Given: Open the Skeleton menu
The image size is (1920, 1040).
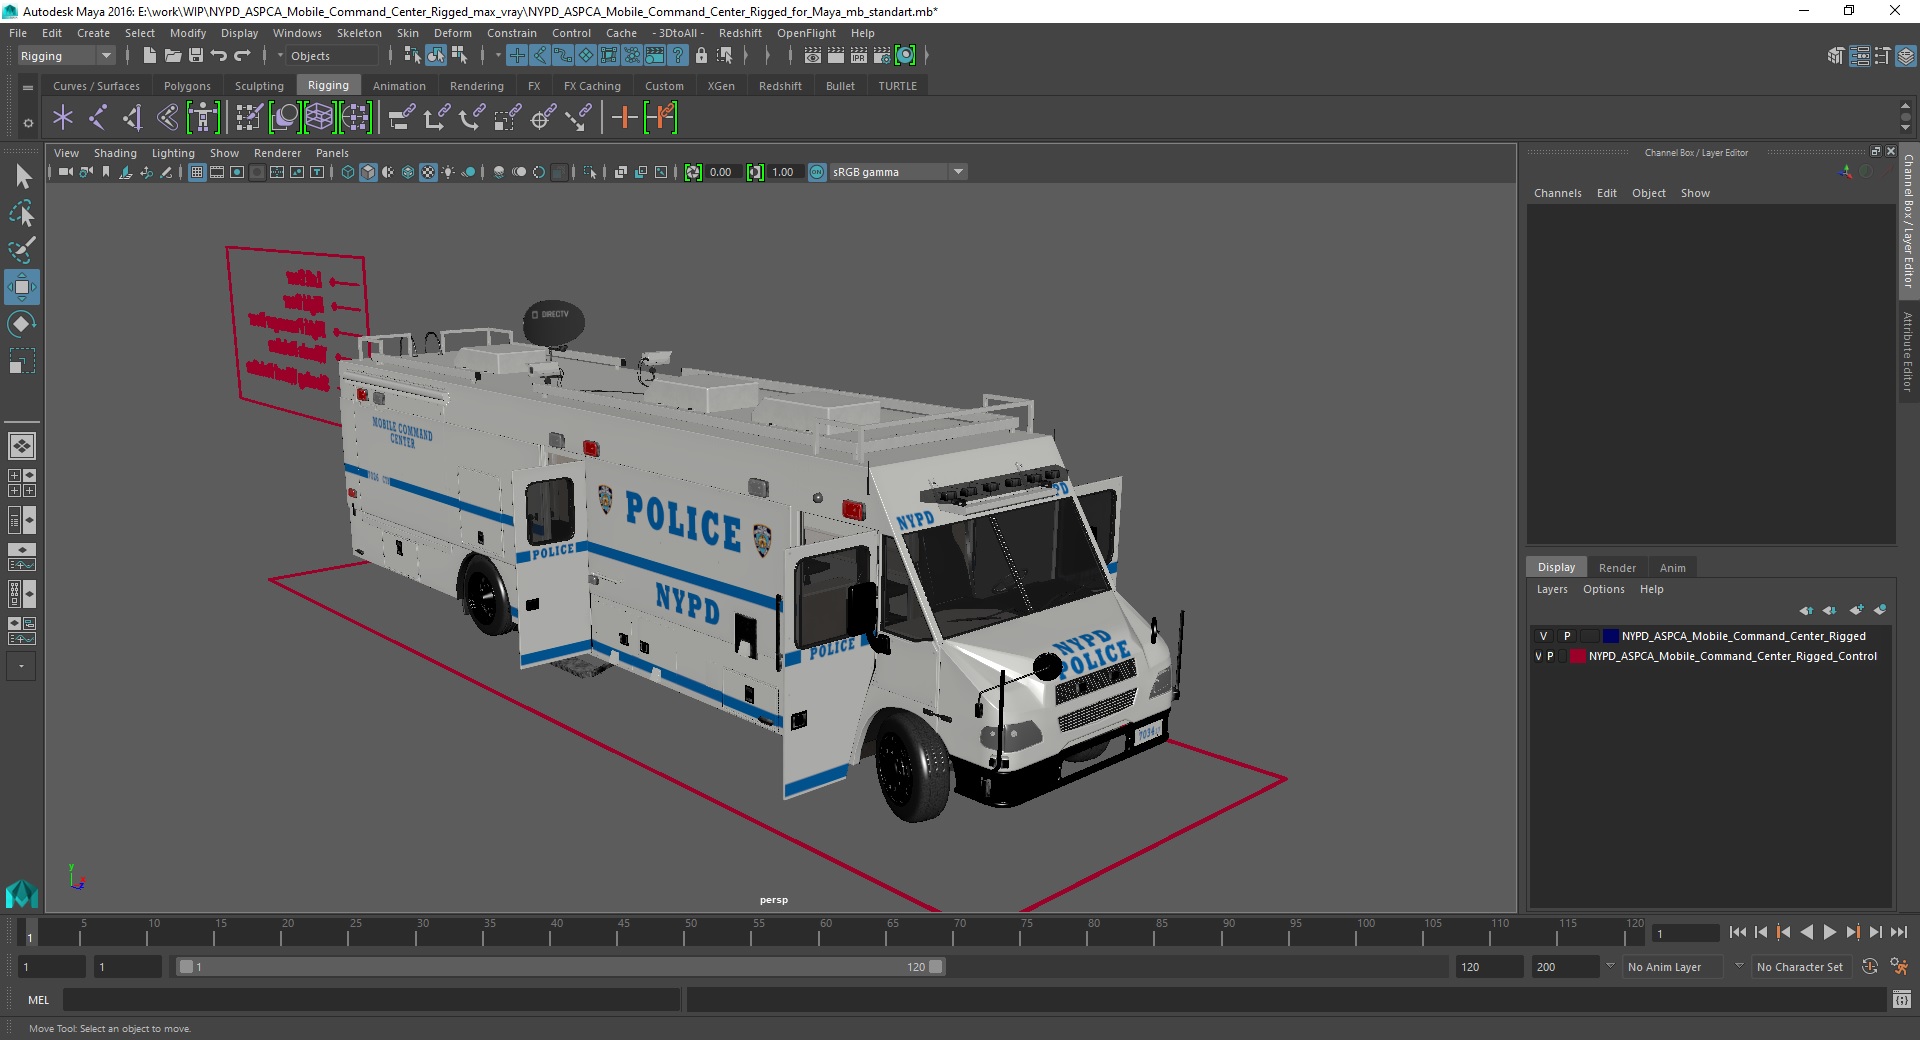Looking at the screenshot, I should coord(359,33).
